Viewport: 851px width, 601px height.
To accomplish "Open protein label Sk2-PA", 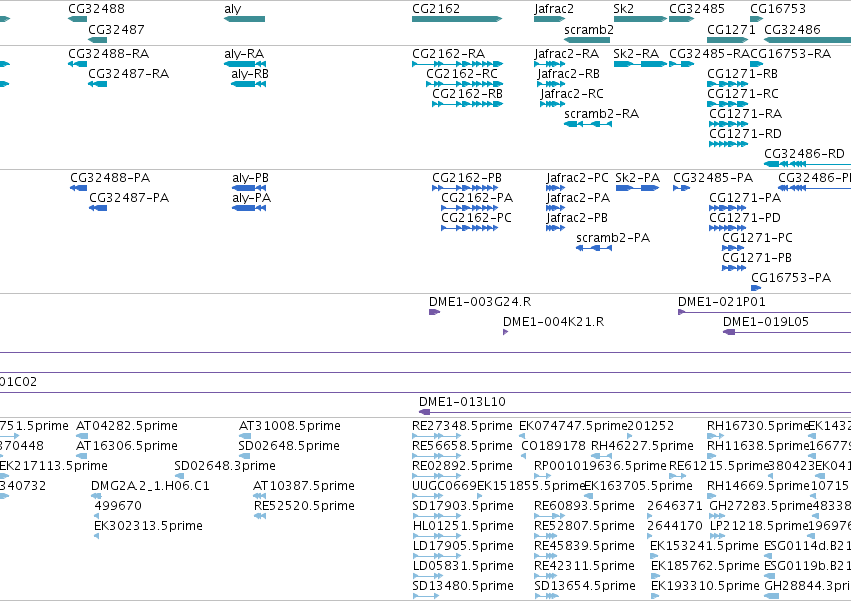I will pyautogui.click(x=638, y=178).
